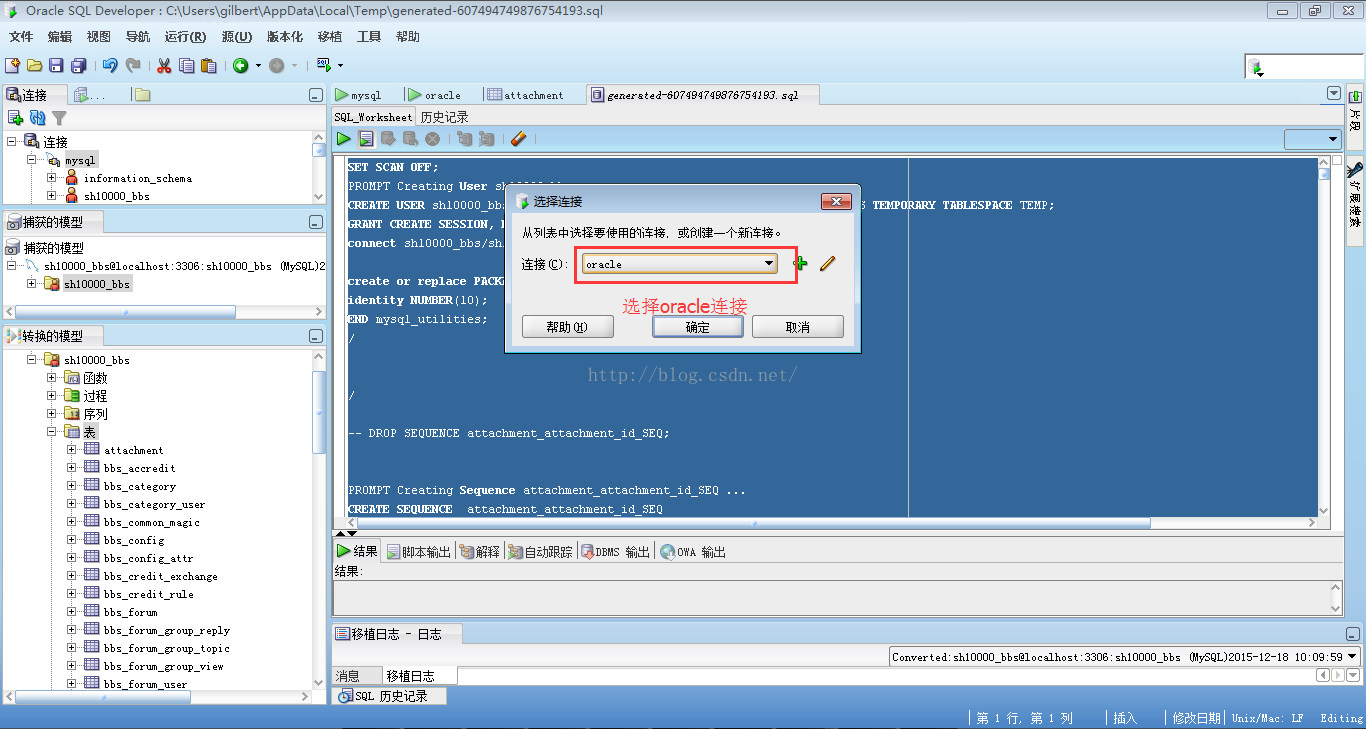Copy selection with the Copy icon
The image size is (1366, 729).
point(186,65)
